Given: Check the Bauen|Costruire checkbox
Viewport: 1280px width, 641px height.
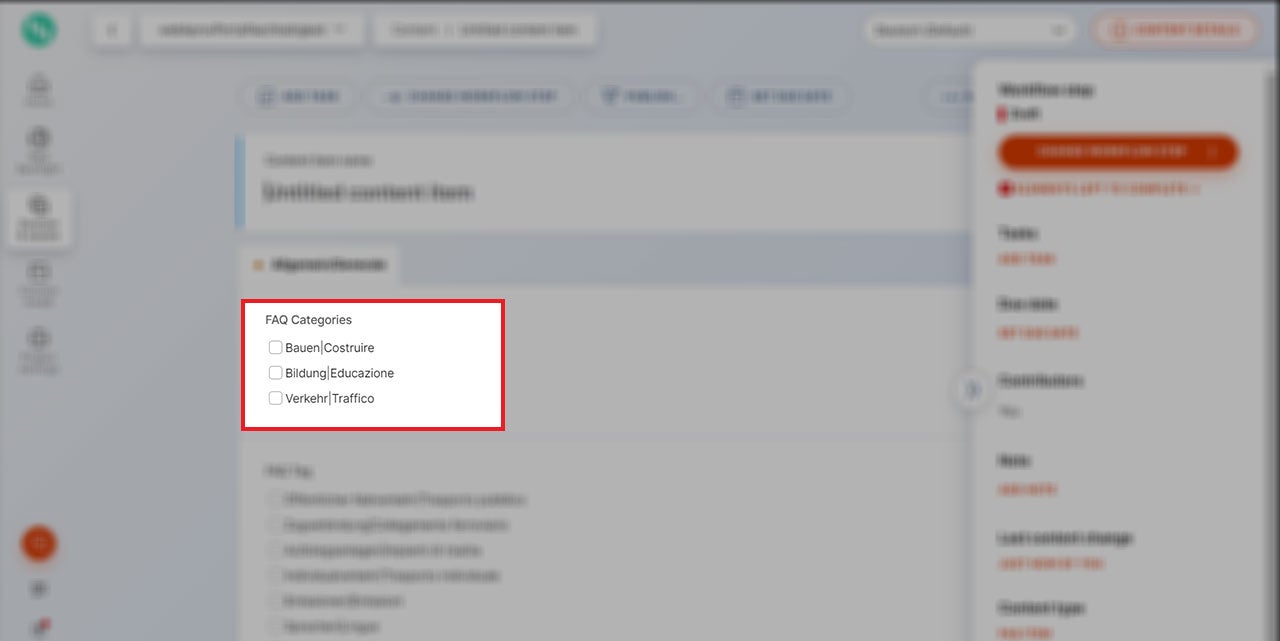Looking at the screenshot, I should [275, 348].
